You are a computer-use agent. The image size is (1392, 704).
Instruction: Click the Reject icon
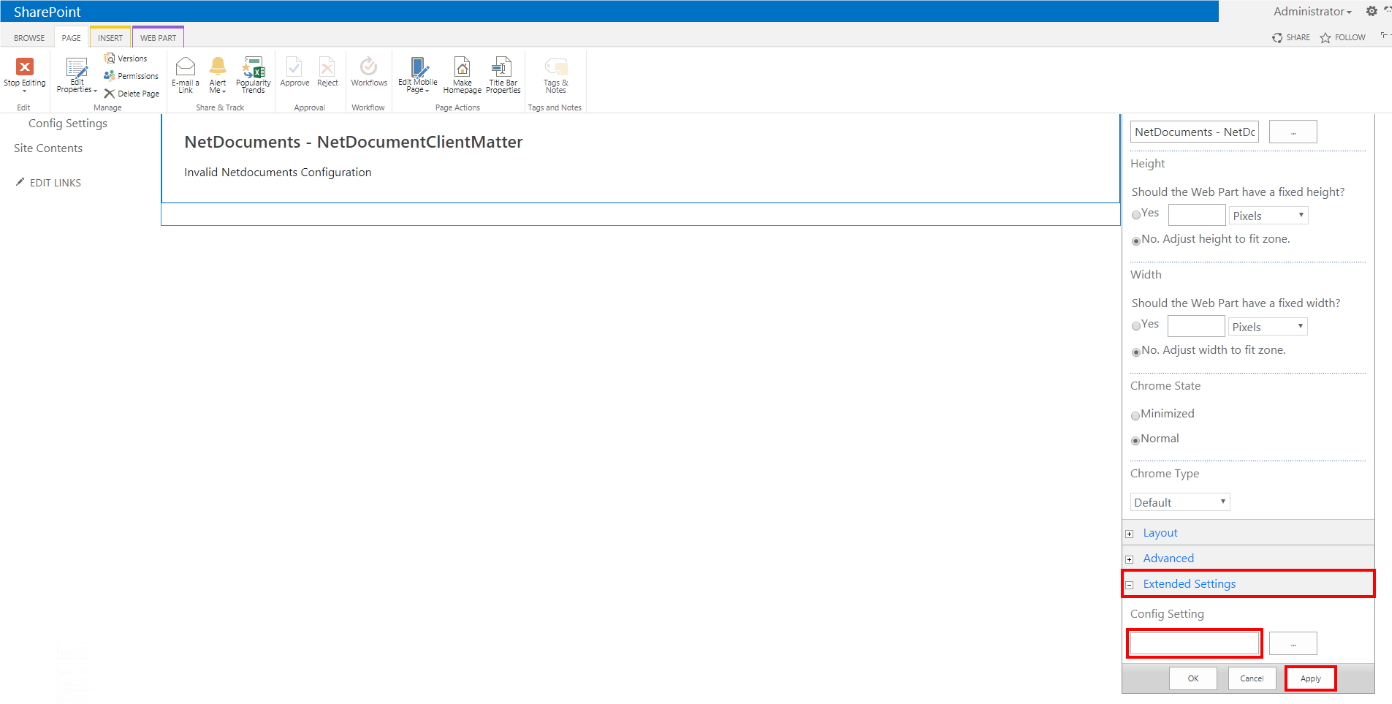pos(328,66)
